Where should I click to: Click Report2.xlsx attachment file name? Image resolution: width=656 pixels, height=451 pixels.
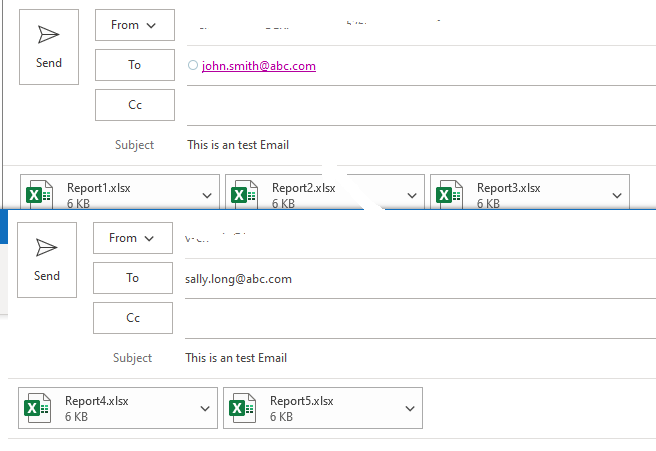[304, 188]
